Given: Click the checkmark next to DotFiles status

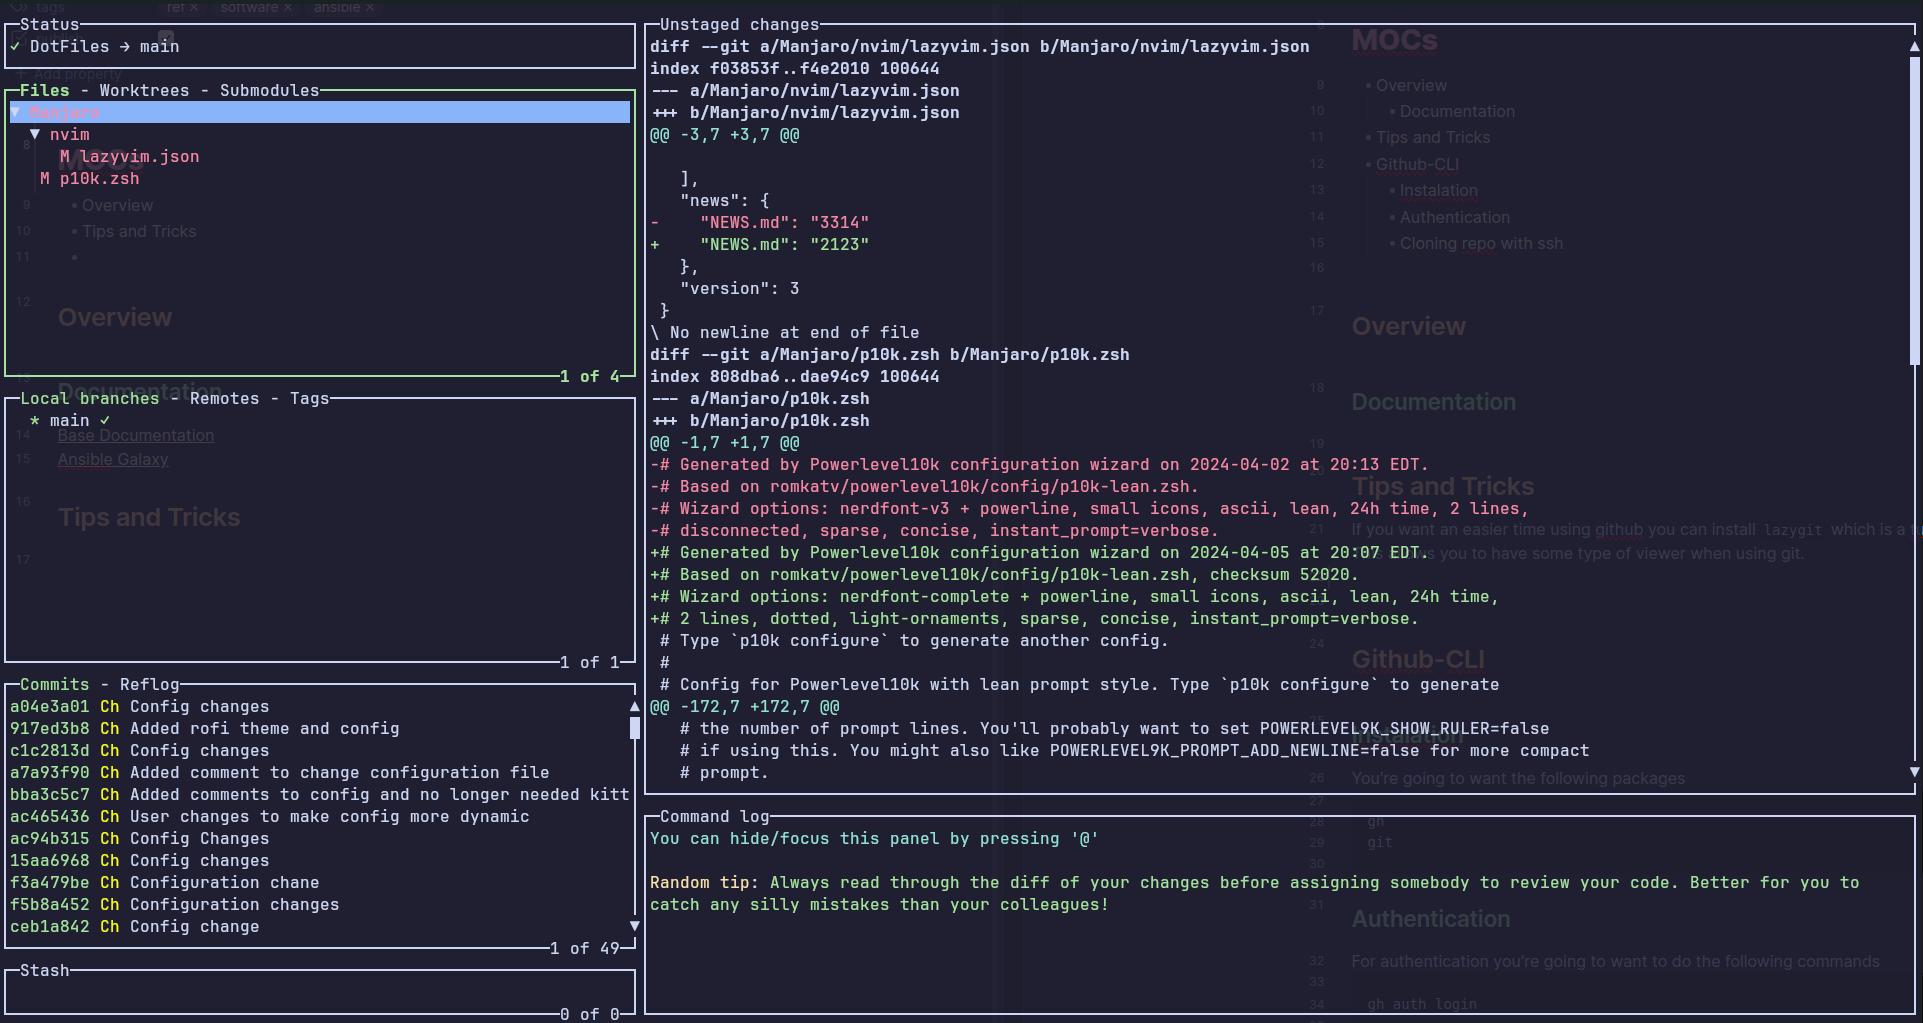Looking at the screenshot, I should pos(15,46).
